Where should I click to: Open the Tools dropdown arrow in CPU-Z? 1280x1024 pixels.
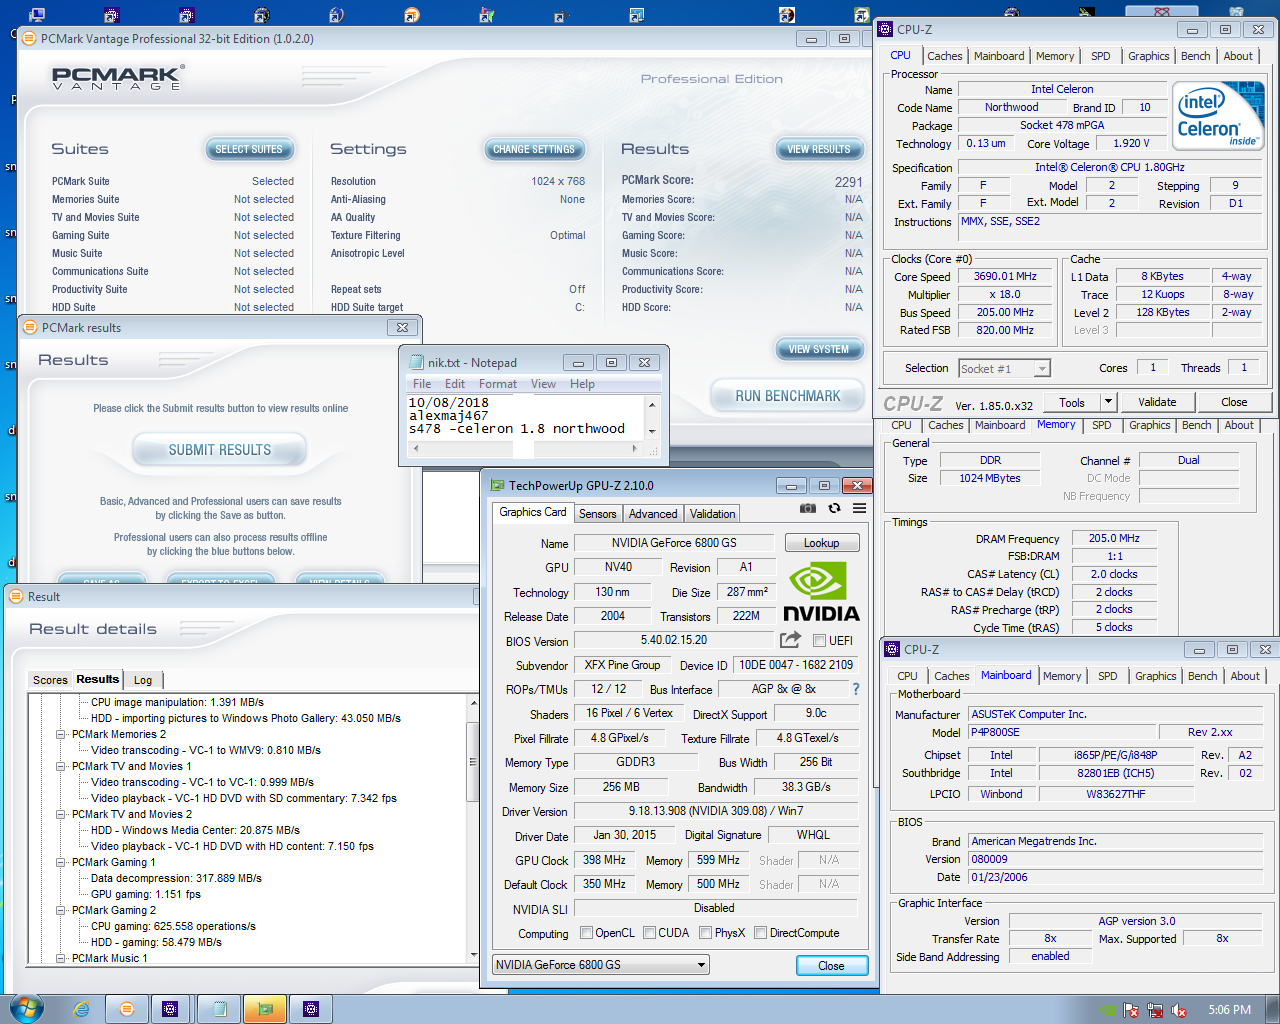coord(1108,402)
